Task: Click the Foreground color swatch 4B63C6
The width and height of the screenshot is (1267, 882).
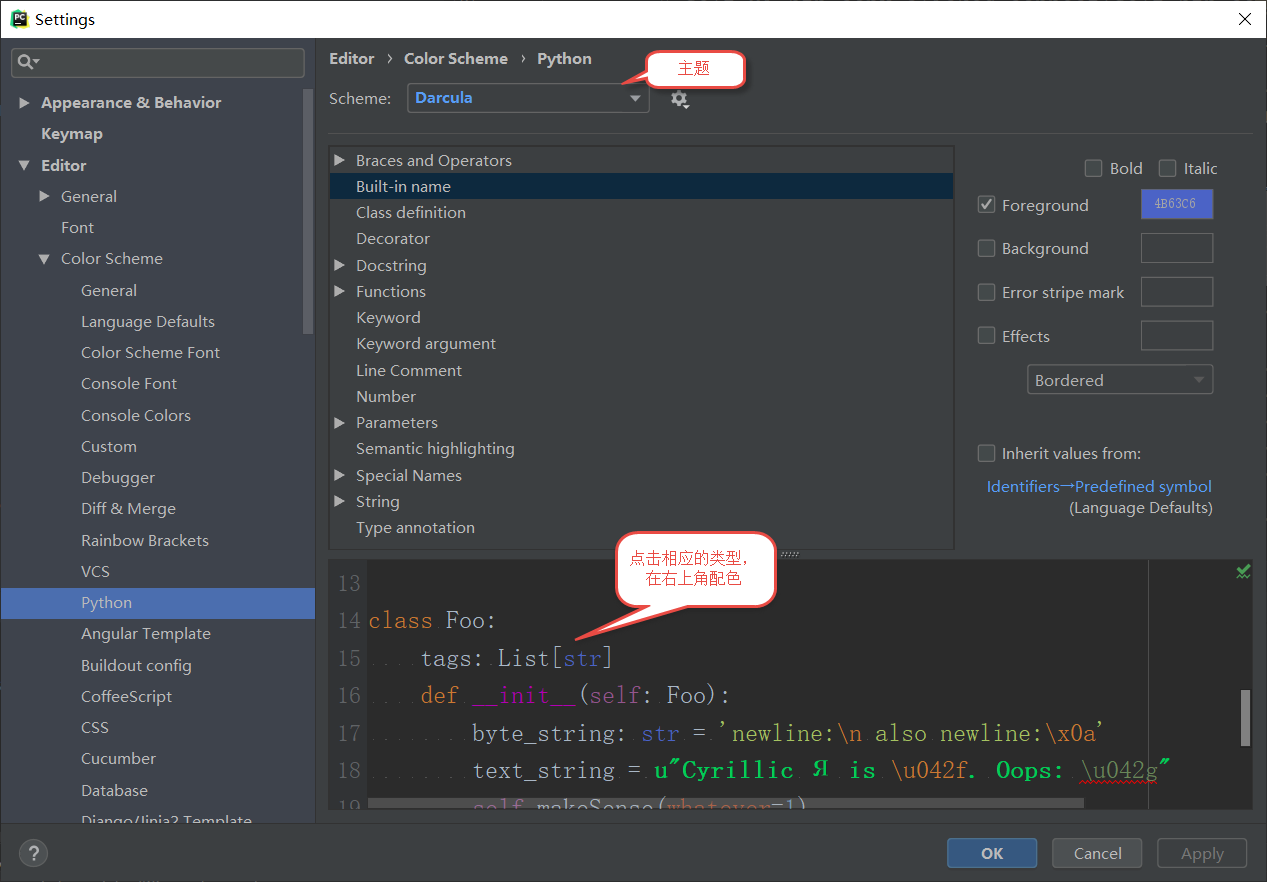Action: (1177, 204)
